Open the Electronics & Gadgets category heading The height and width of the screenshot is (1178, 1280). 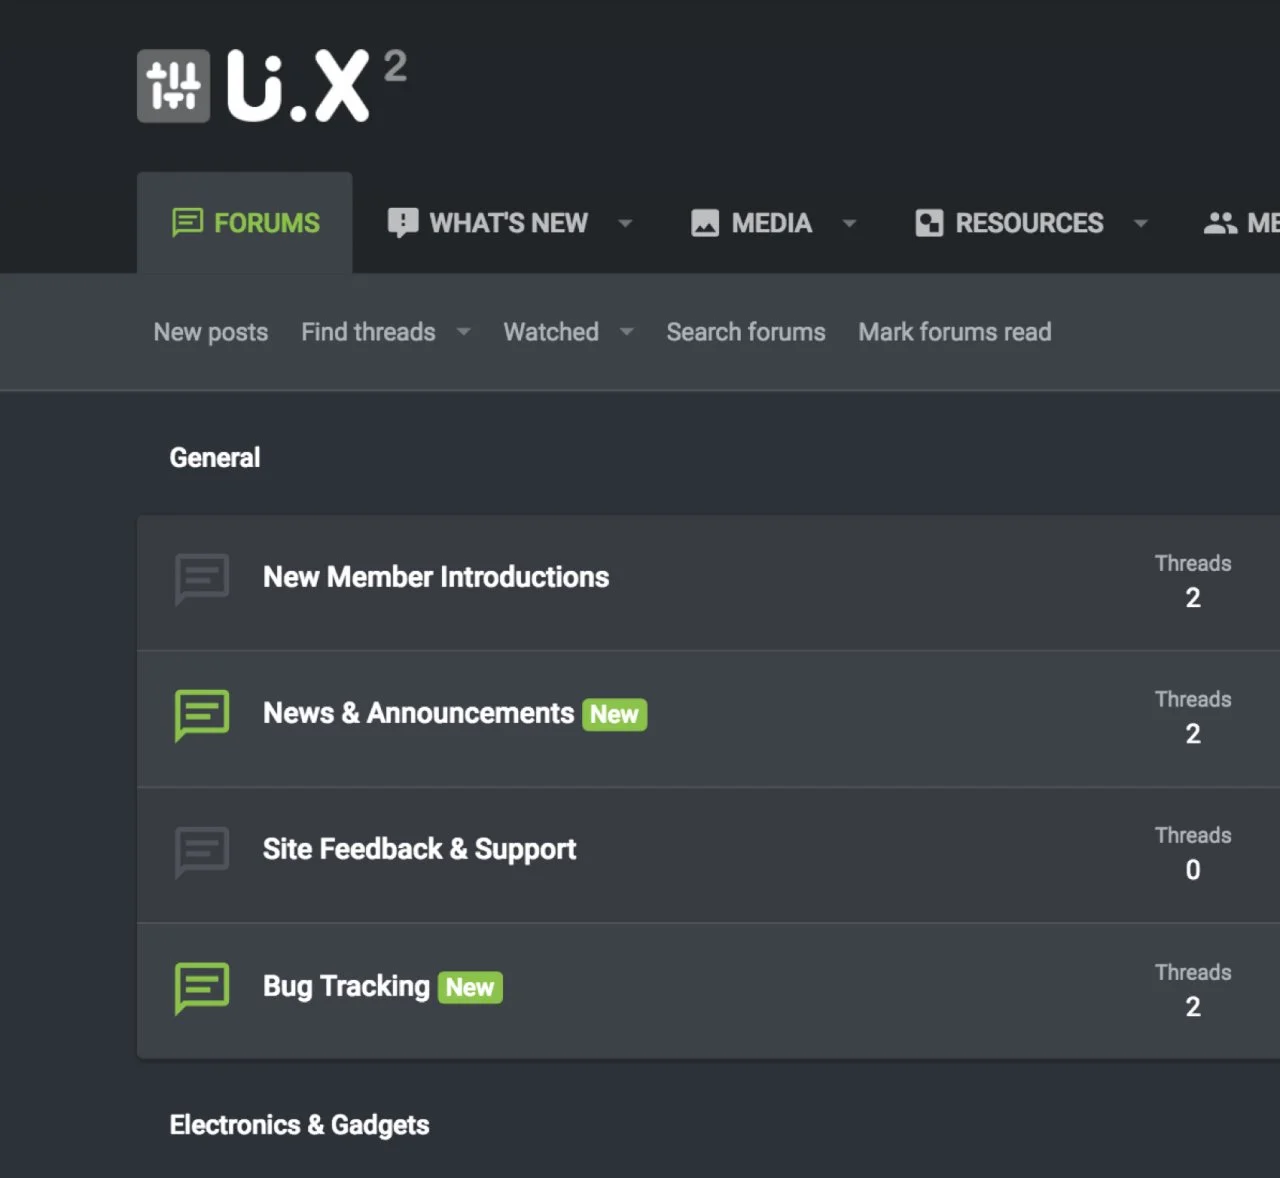click(x=299, y=1125)
